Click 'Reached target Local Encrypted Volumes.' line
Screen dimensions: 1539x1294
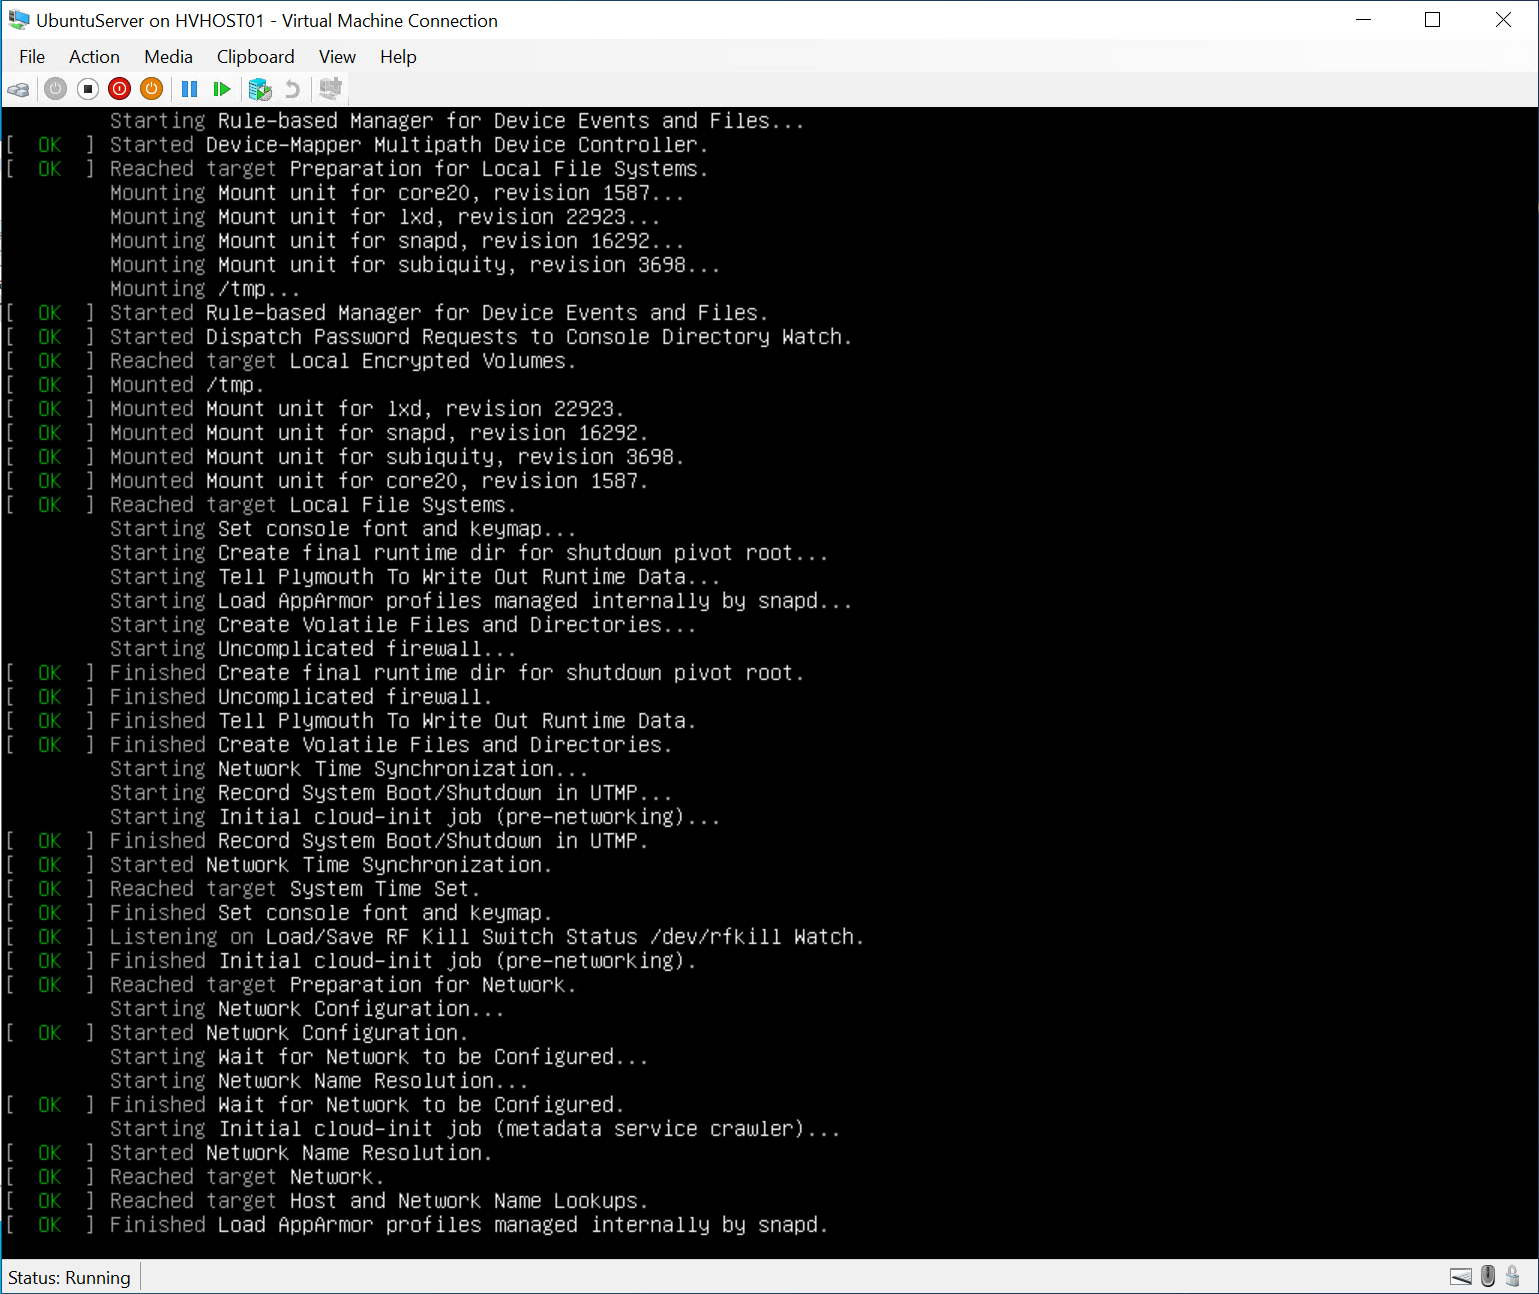point(343,361)
